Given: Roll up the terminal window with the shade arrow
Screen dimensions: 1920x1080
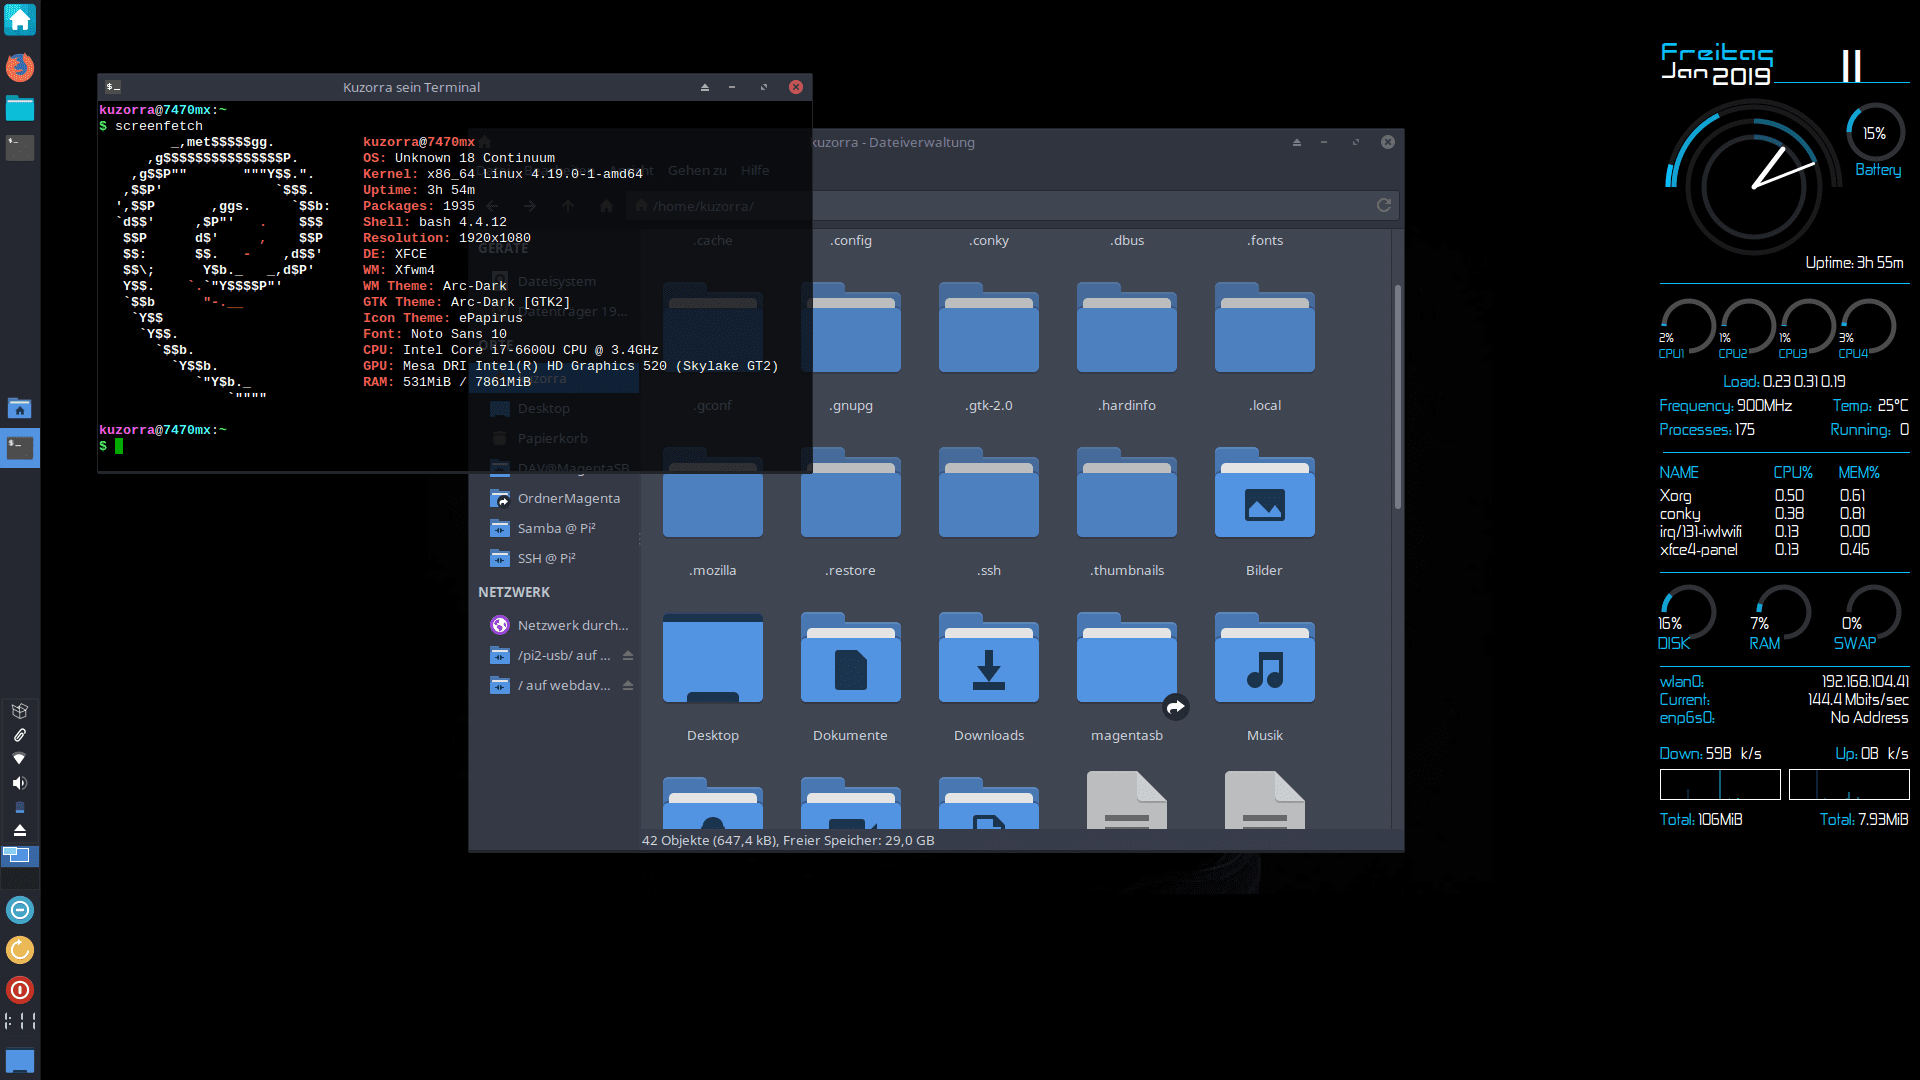Looking at the screenshot, I should coord(705,88).
